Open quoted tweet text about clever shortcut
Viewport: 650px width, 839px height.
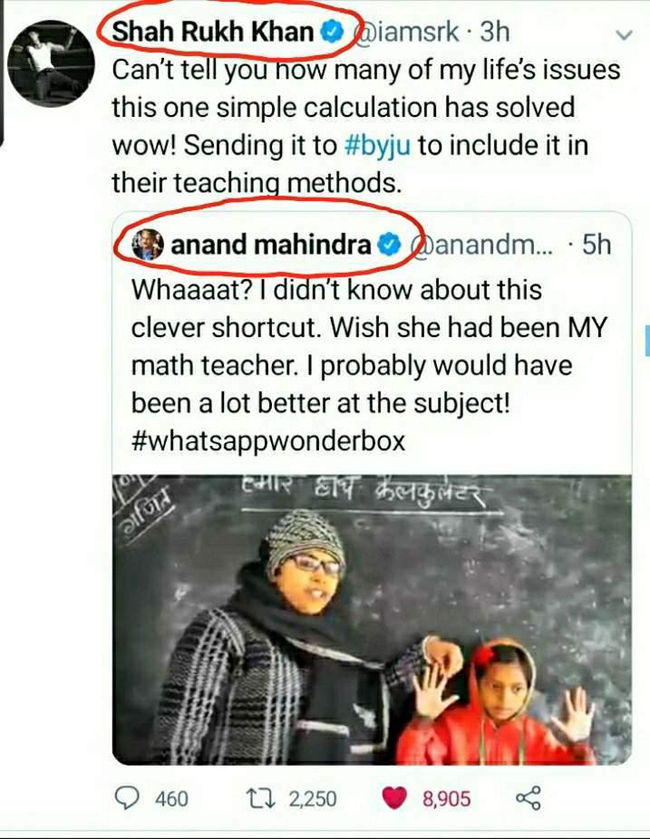click(369, 365)
